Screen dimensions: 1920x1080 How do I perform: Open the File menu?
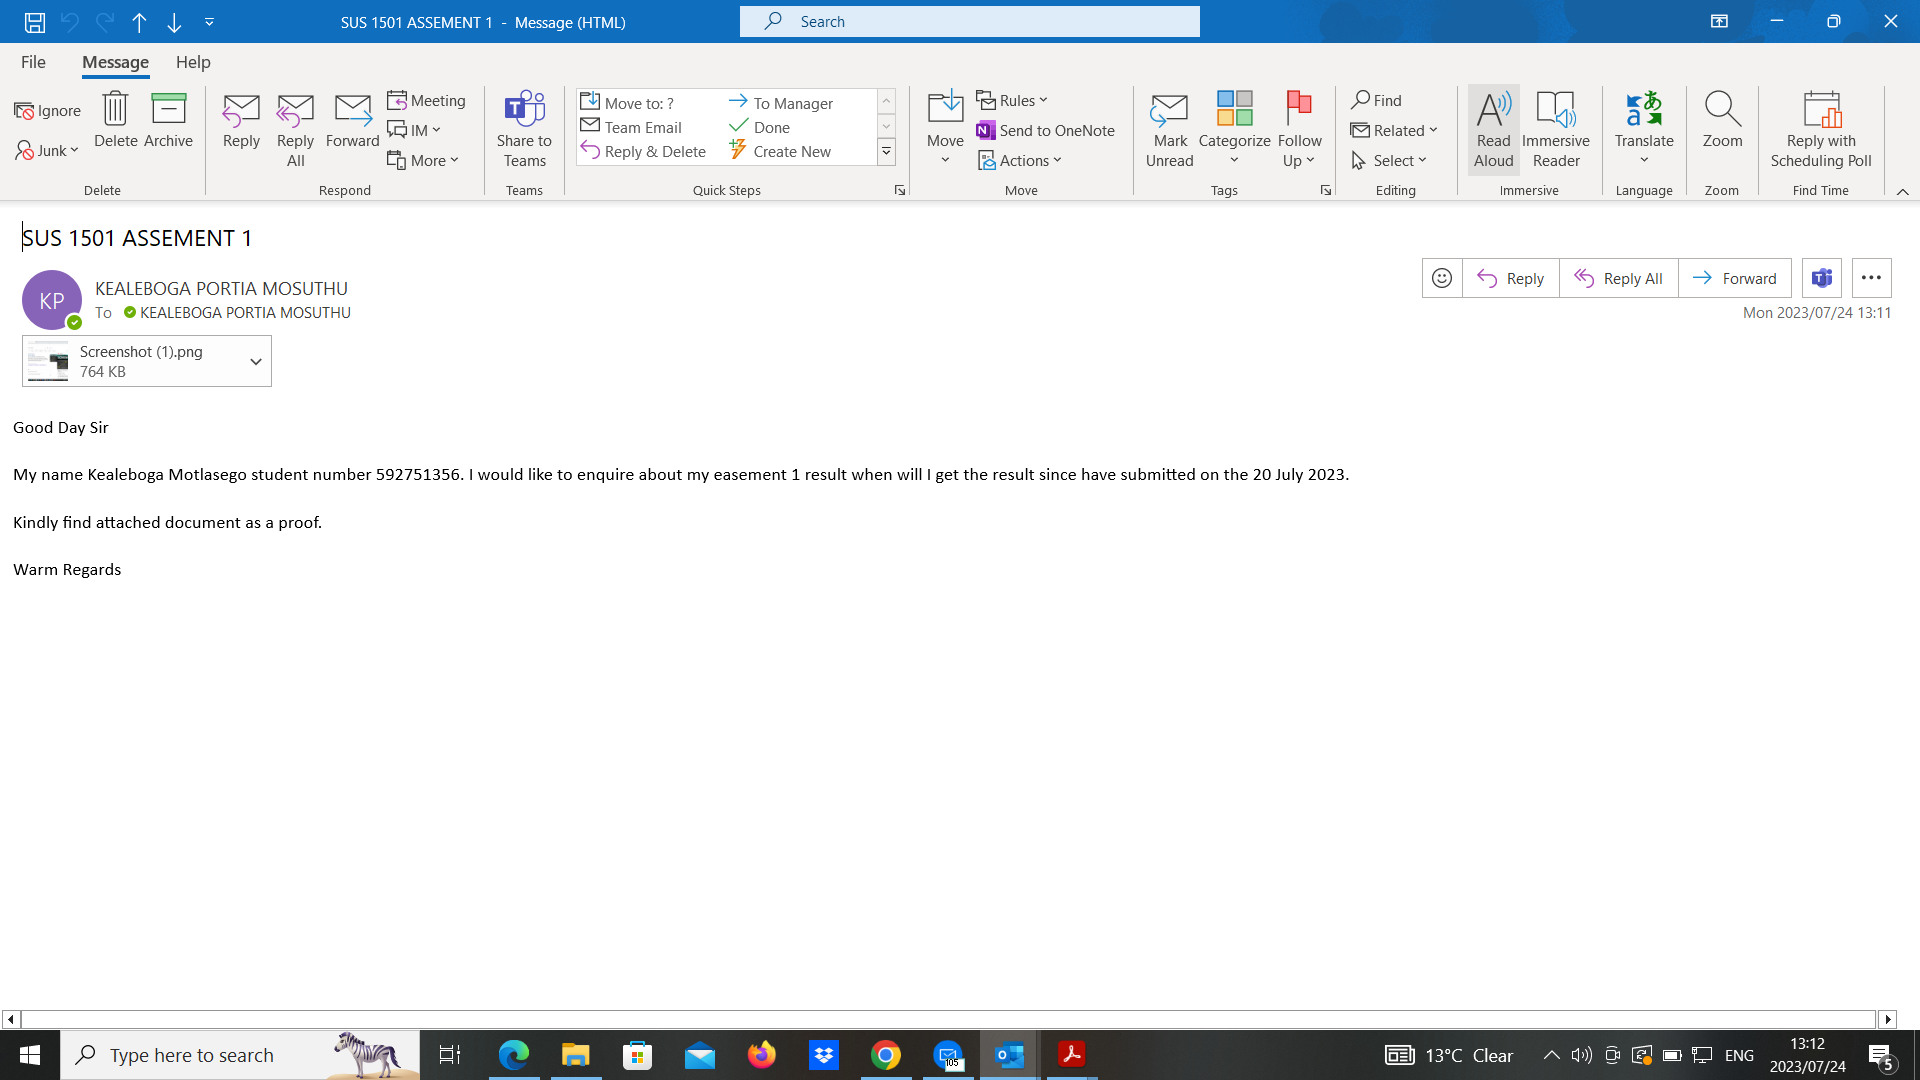pyautogui.click(x=33, y=62)
